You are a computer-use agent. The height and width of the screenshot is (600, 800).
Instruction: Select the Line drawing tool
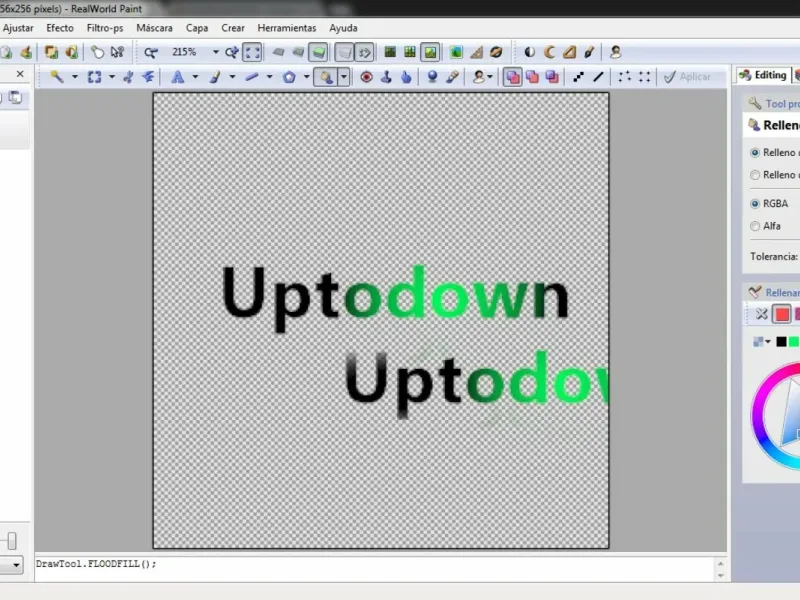[252, 77]
